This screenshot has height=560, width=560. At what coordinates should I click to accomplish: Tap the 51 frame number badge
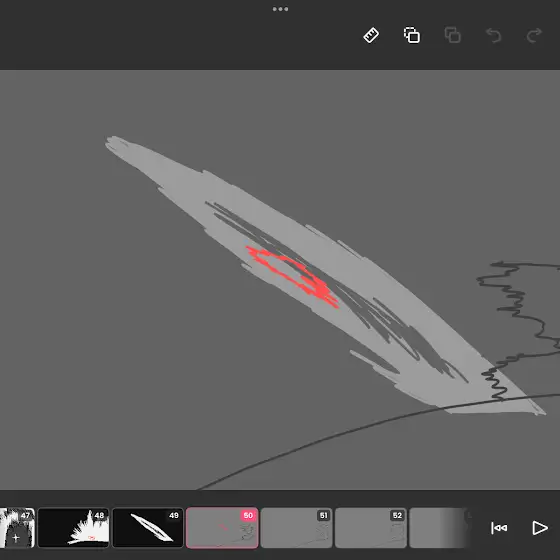point(323,515)
